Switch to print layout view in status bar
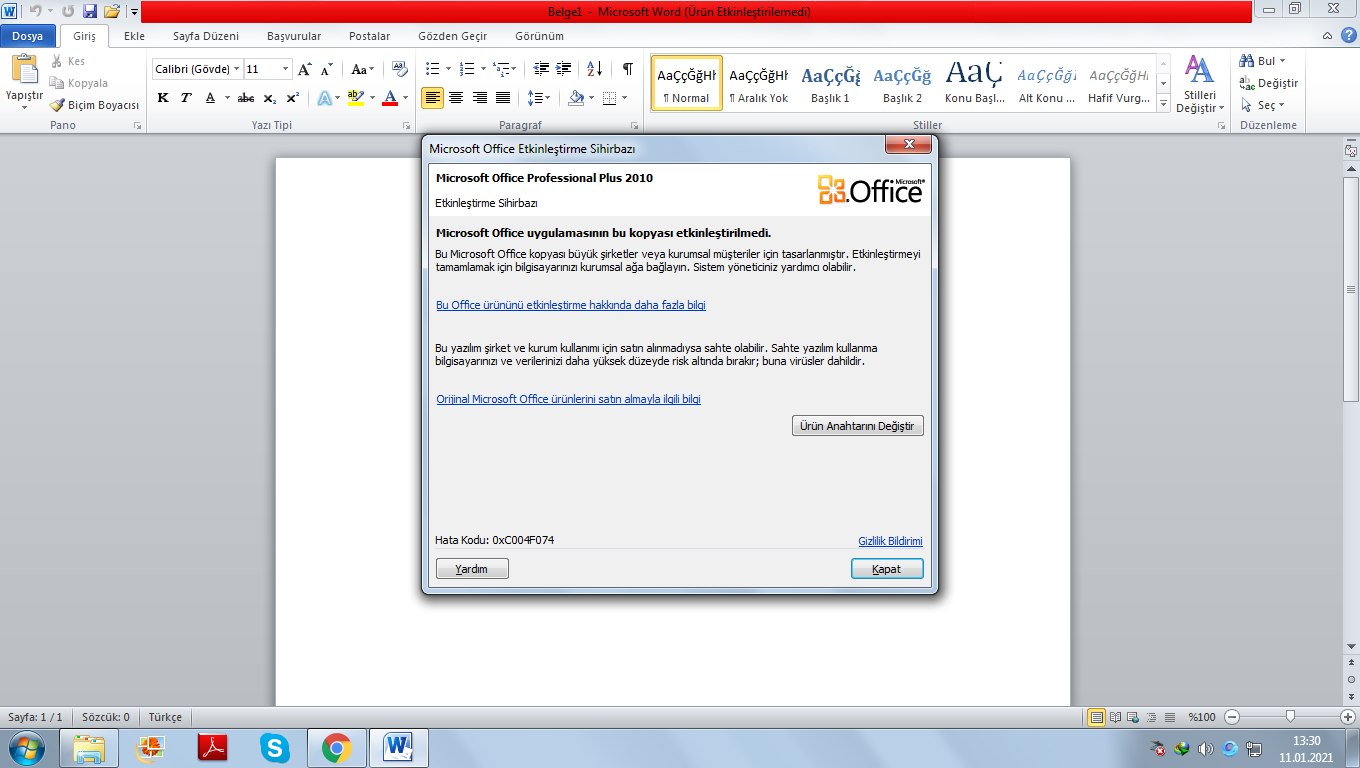 (1097, 717)
